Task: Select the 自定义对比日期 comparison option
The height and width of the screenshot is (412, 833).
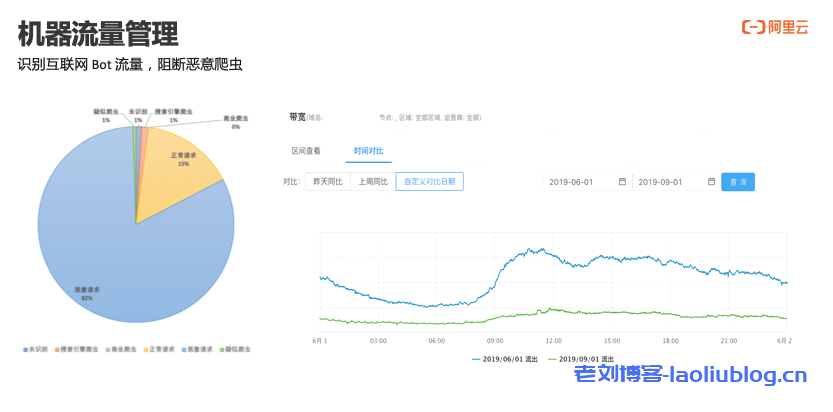Action: [430, 182]
